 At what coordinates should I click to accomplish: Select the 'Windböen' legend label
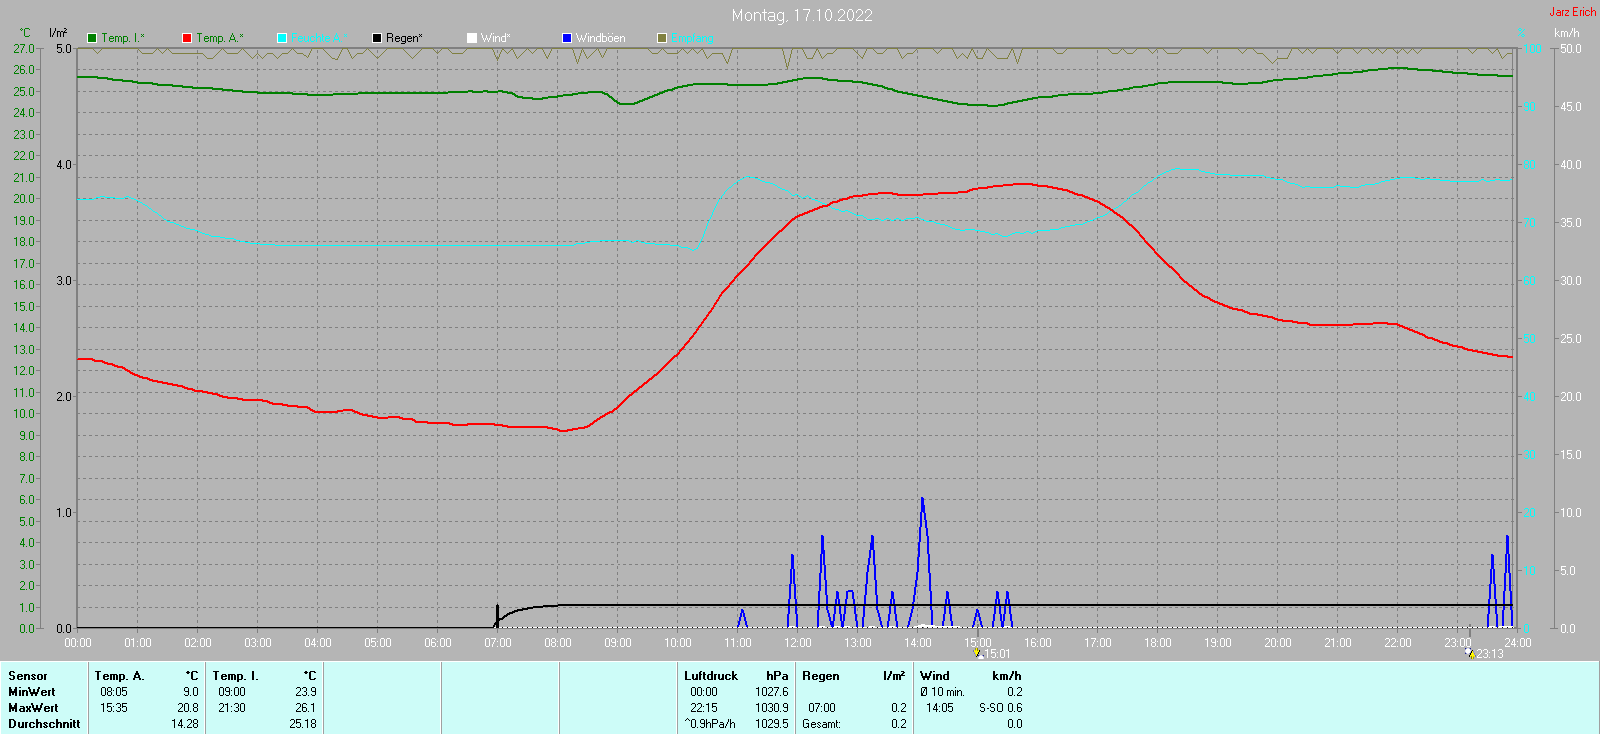601,38
